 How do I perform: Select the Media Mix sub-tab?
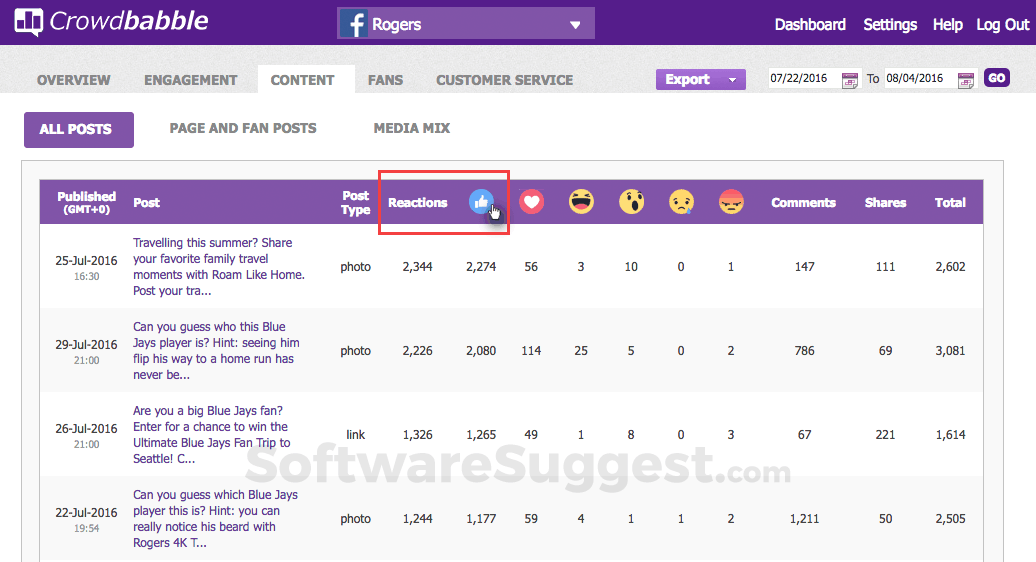point(412,128)
